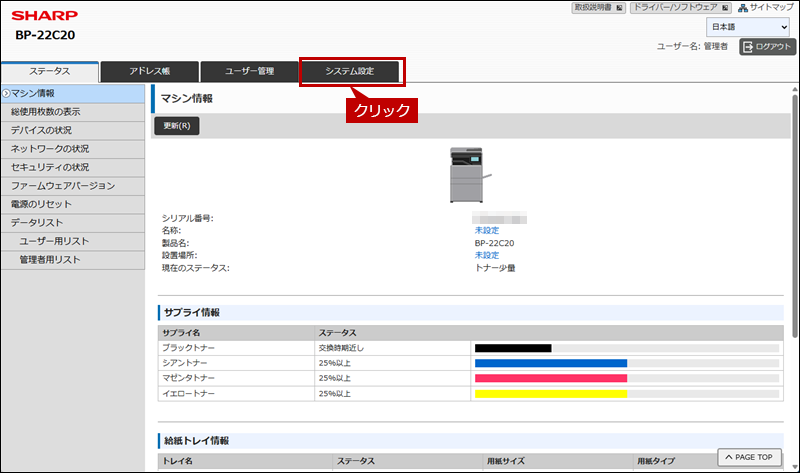Click the black toner level bar
Screen dimensions: 800x473
(x=627, y=348)
